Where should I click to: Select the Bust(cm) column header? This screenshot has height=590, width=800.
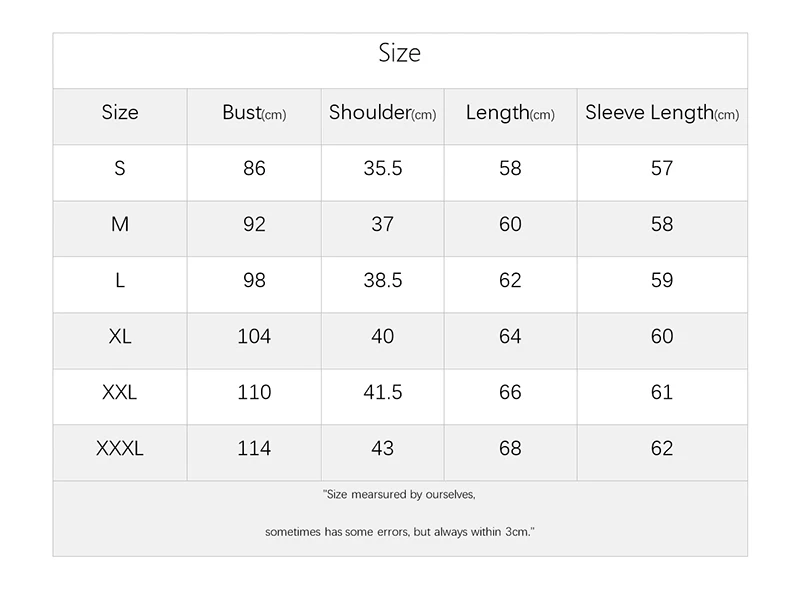coord(254,113)
